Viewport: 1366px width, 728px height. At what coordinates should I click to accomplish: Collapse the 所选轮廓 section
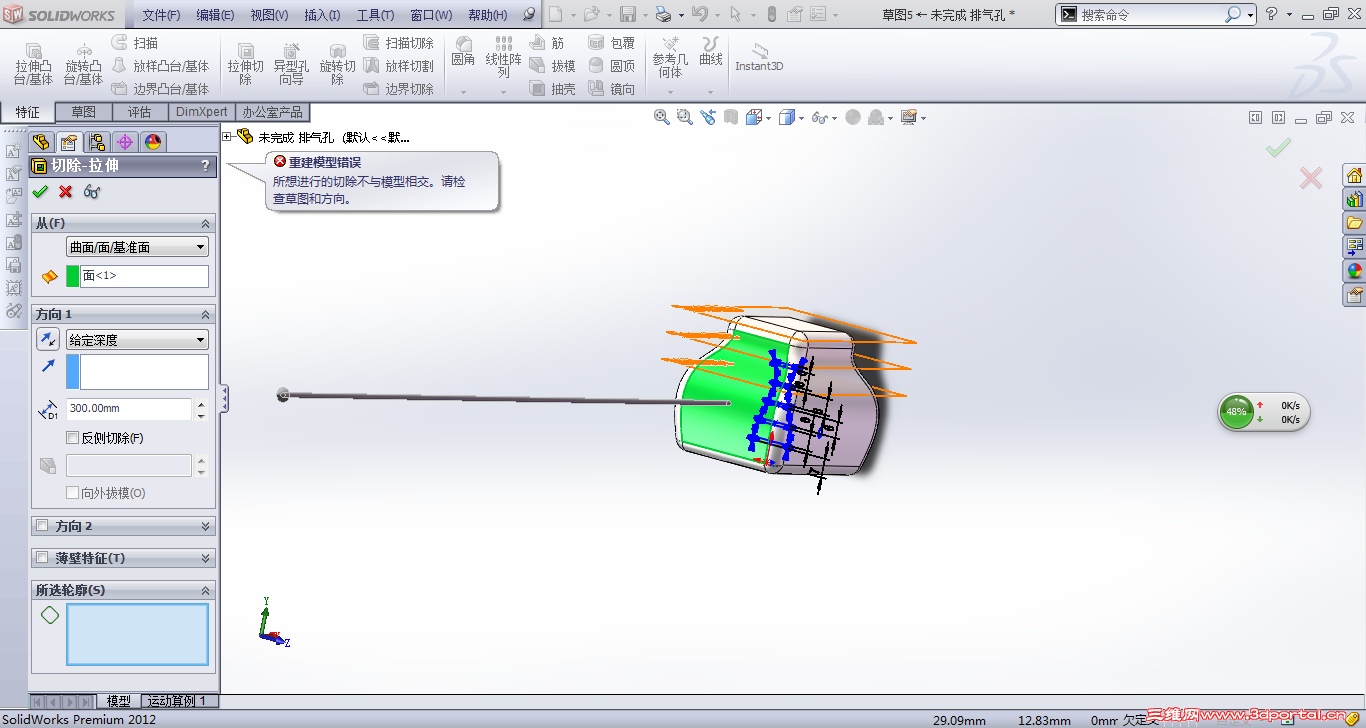[x=206, y=590]
